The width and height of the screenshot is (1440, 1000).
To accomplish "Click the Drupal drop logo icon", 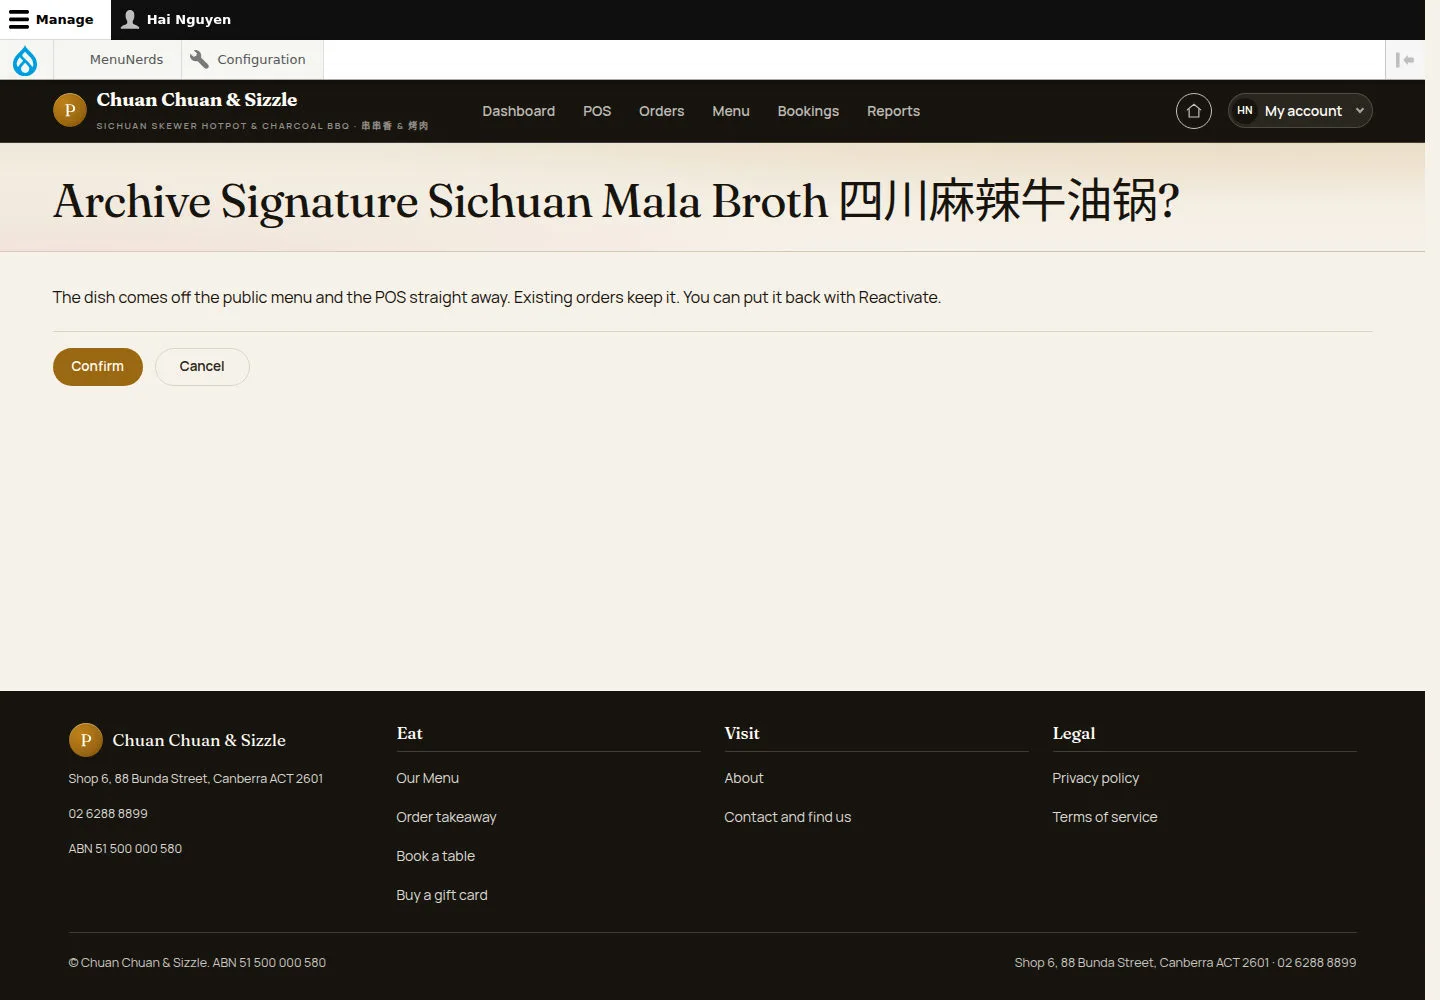I will pyautogui.click(x=25, y=60).
